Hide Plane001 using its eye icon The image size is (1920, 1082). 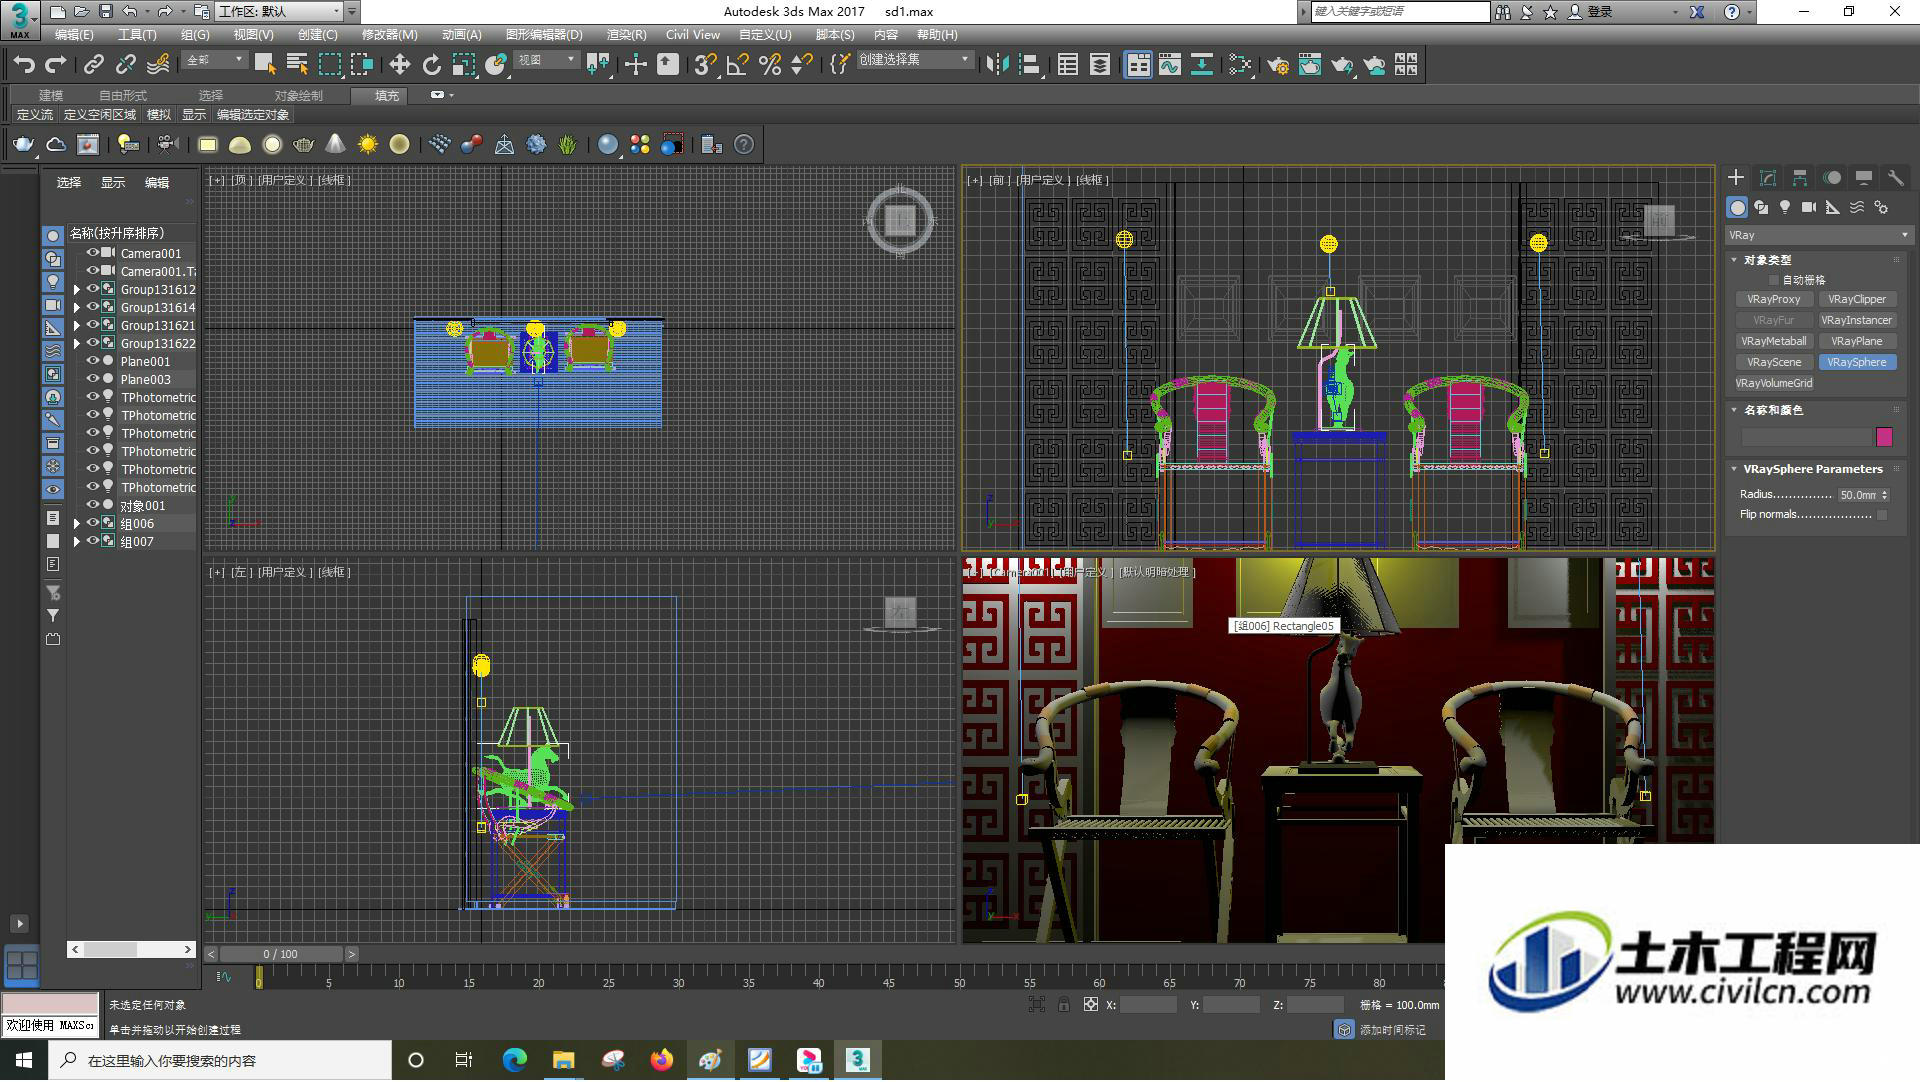tap(92, 361)
